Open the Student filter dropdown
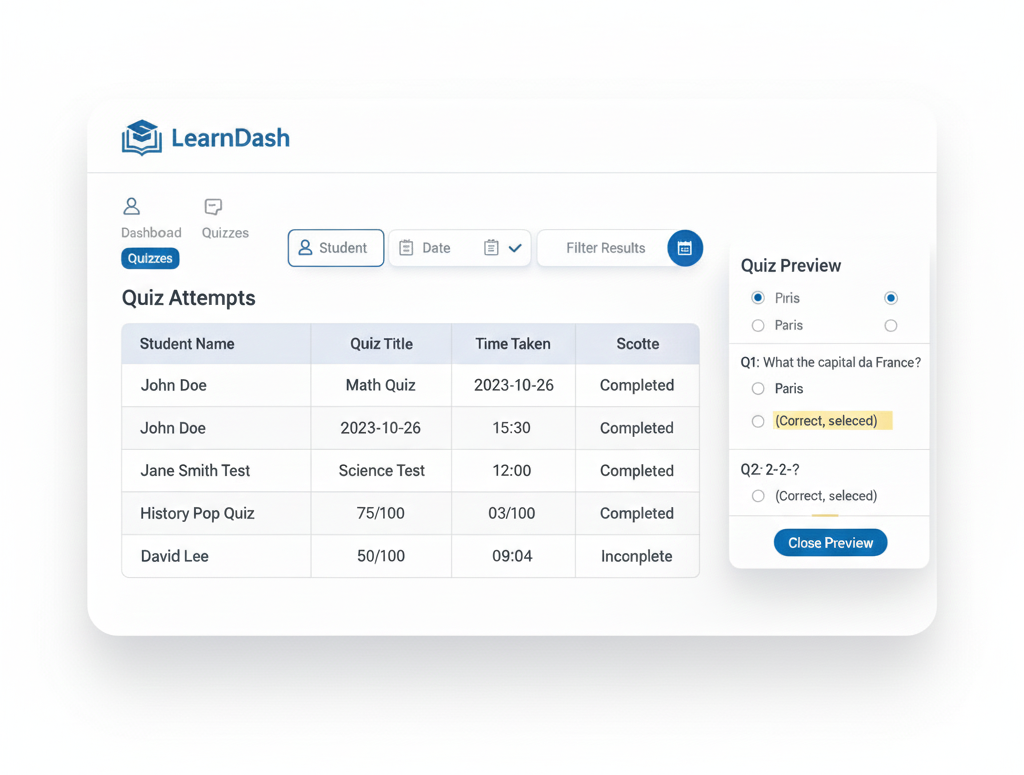Image resolution: width=1024 pixels, height=775 pixels. tap(336, 248)
